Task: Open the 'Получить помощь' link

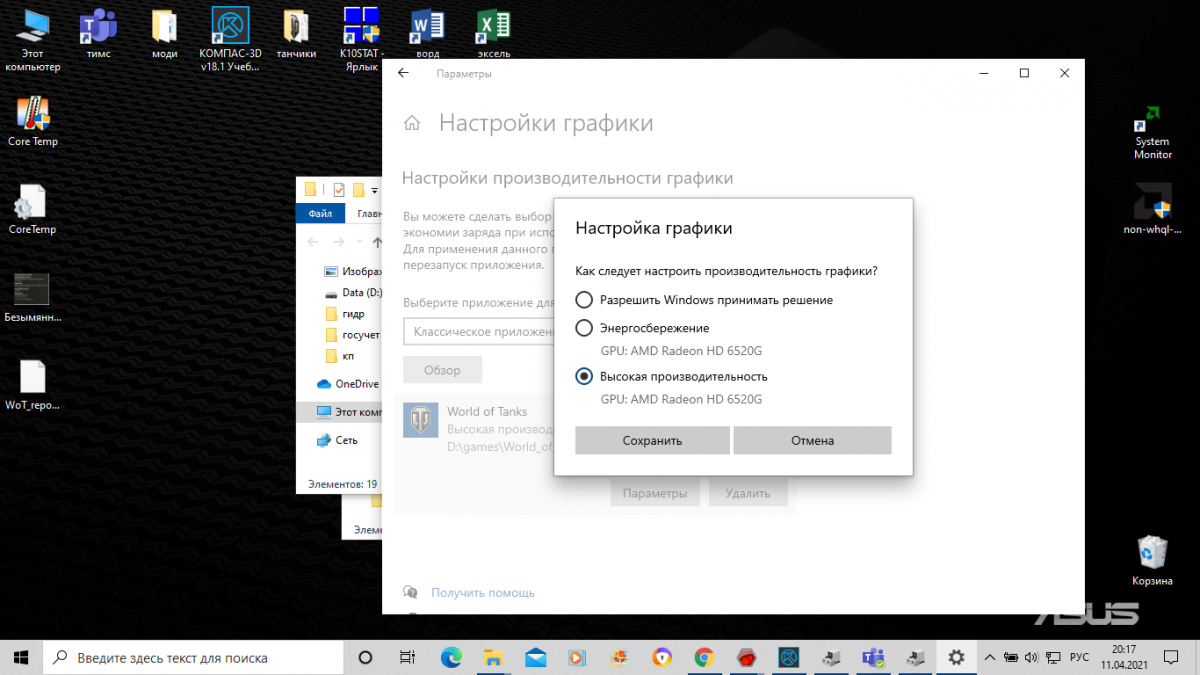Action: [x=483, y=592]
